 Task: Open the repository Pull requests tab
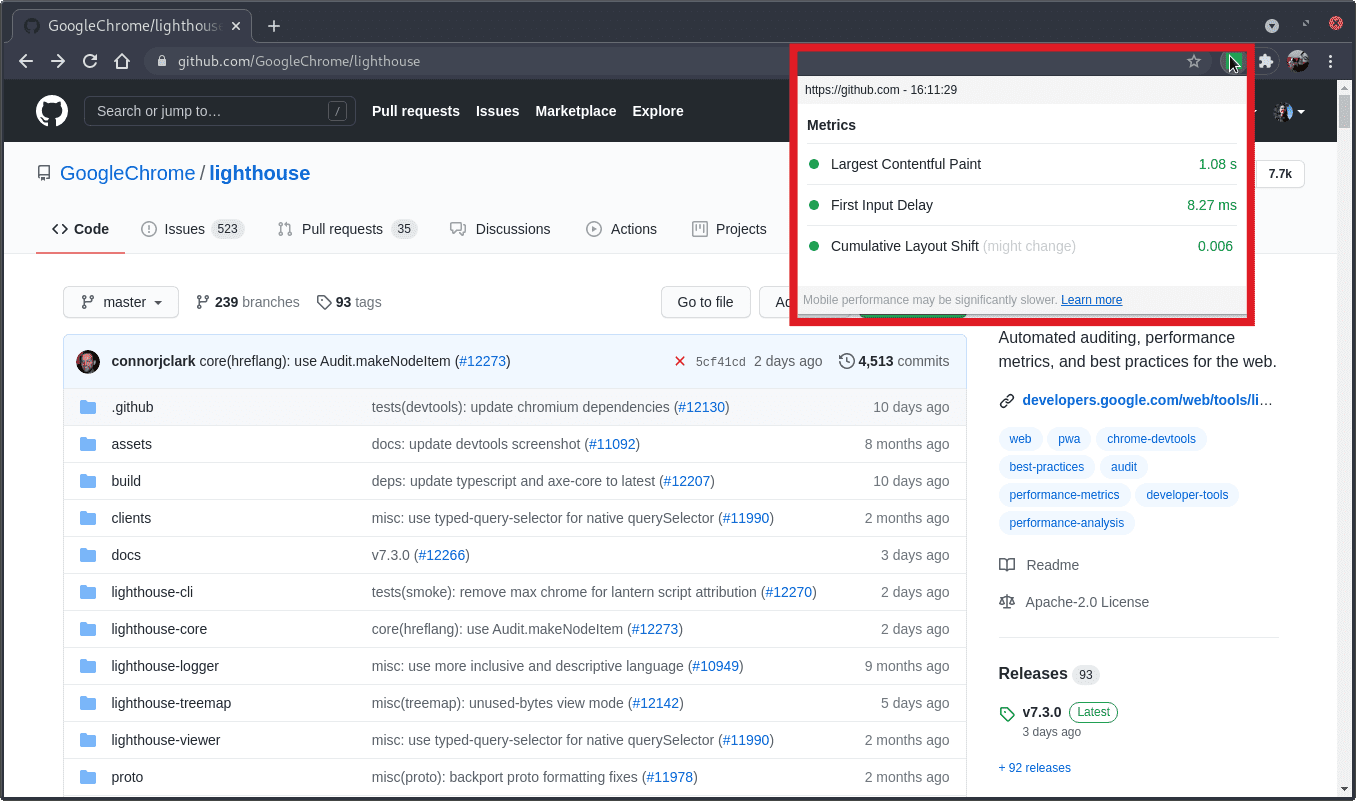point(347,229)
